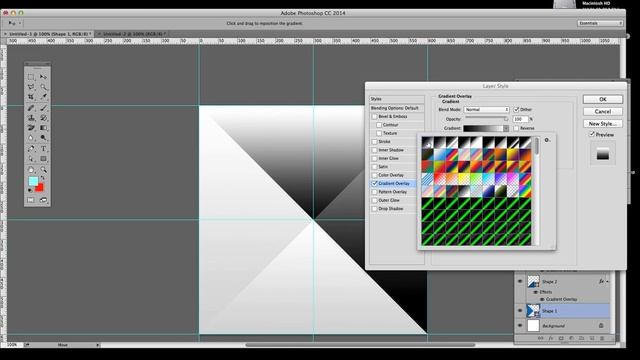Click the New Style... button
Screen dimensions: 640x360
coord(603,123)
